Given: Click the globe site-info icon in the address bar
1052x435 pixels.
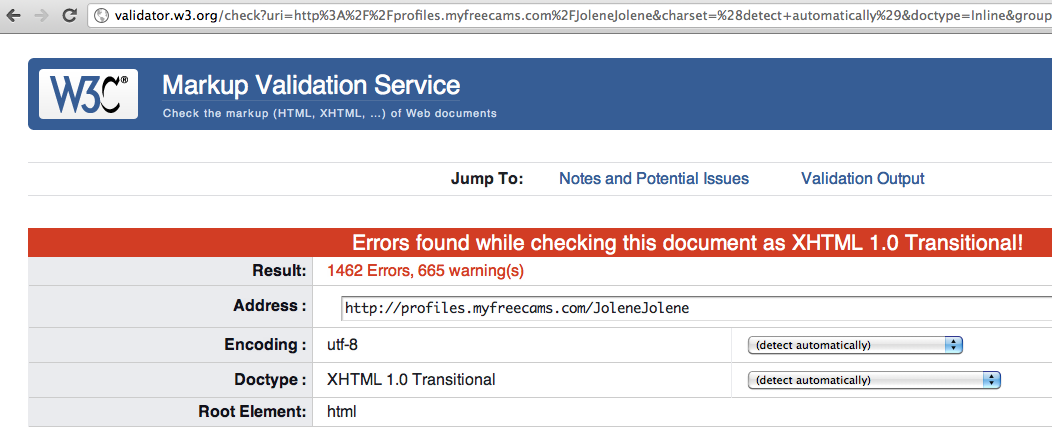Looking at the screenshot, I should [x=101, y=15].
